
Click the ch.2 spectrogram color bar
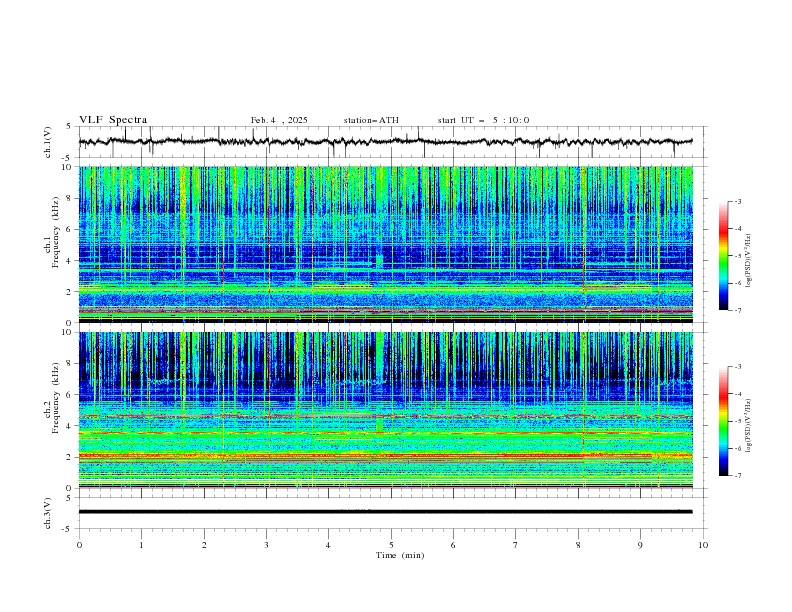click(x=723, y=421)
